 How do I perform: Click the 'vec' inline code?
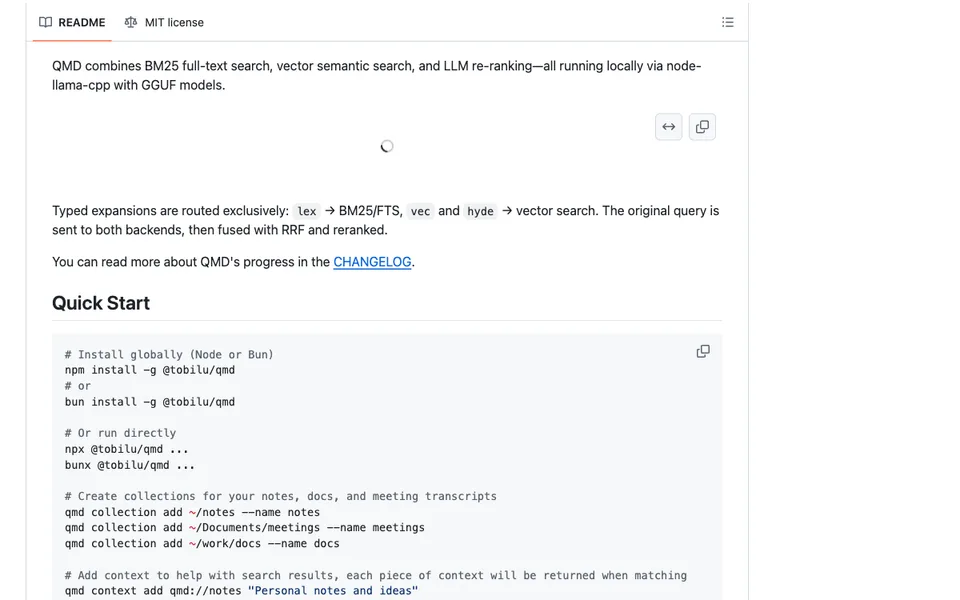pyautogui.click(x=420, y=211)
